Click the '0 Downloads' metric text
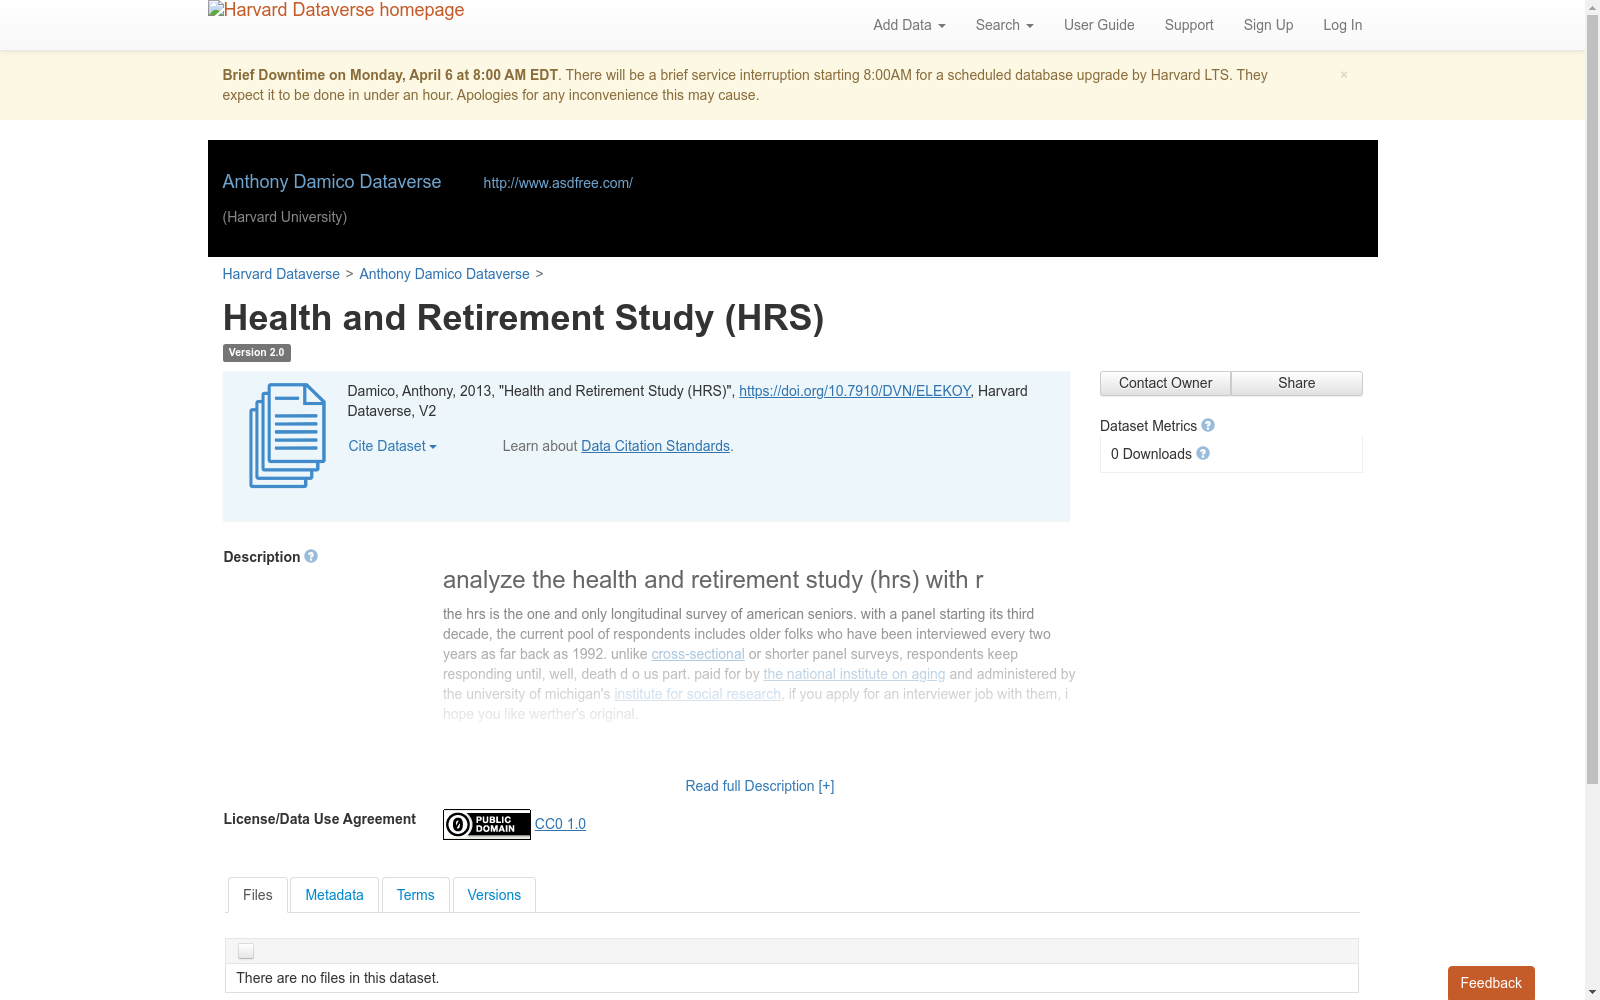Image resolution: width=1600 pixels, height=1000 pixels. (1151, 454)
